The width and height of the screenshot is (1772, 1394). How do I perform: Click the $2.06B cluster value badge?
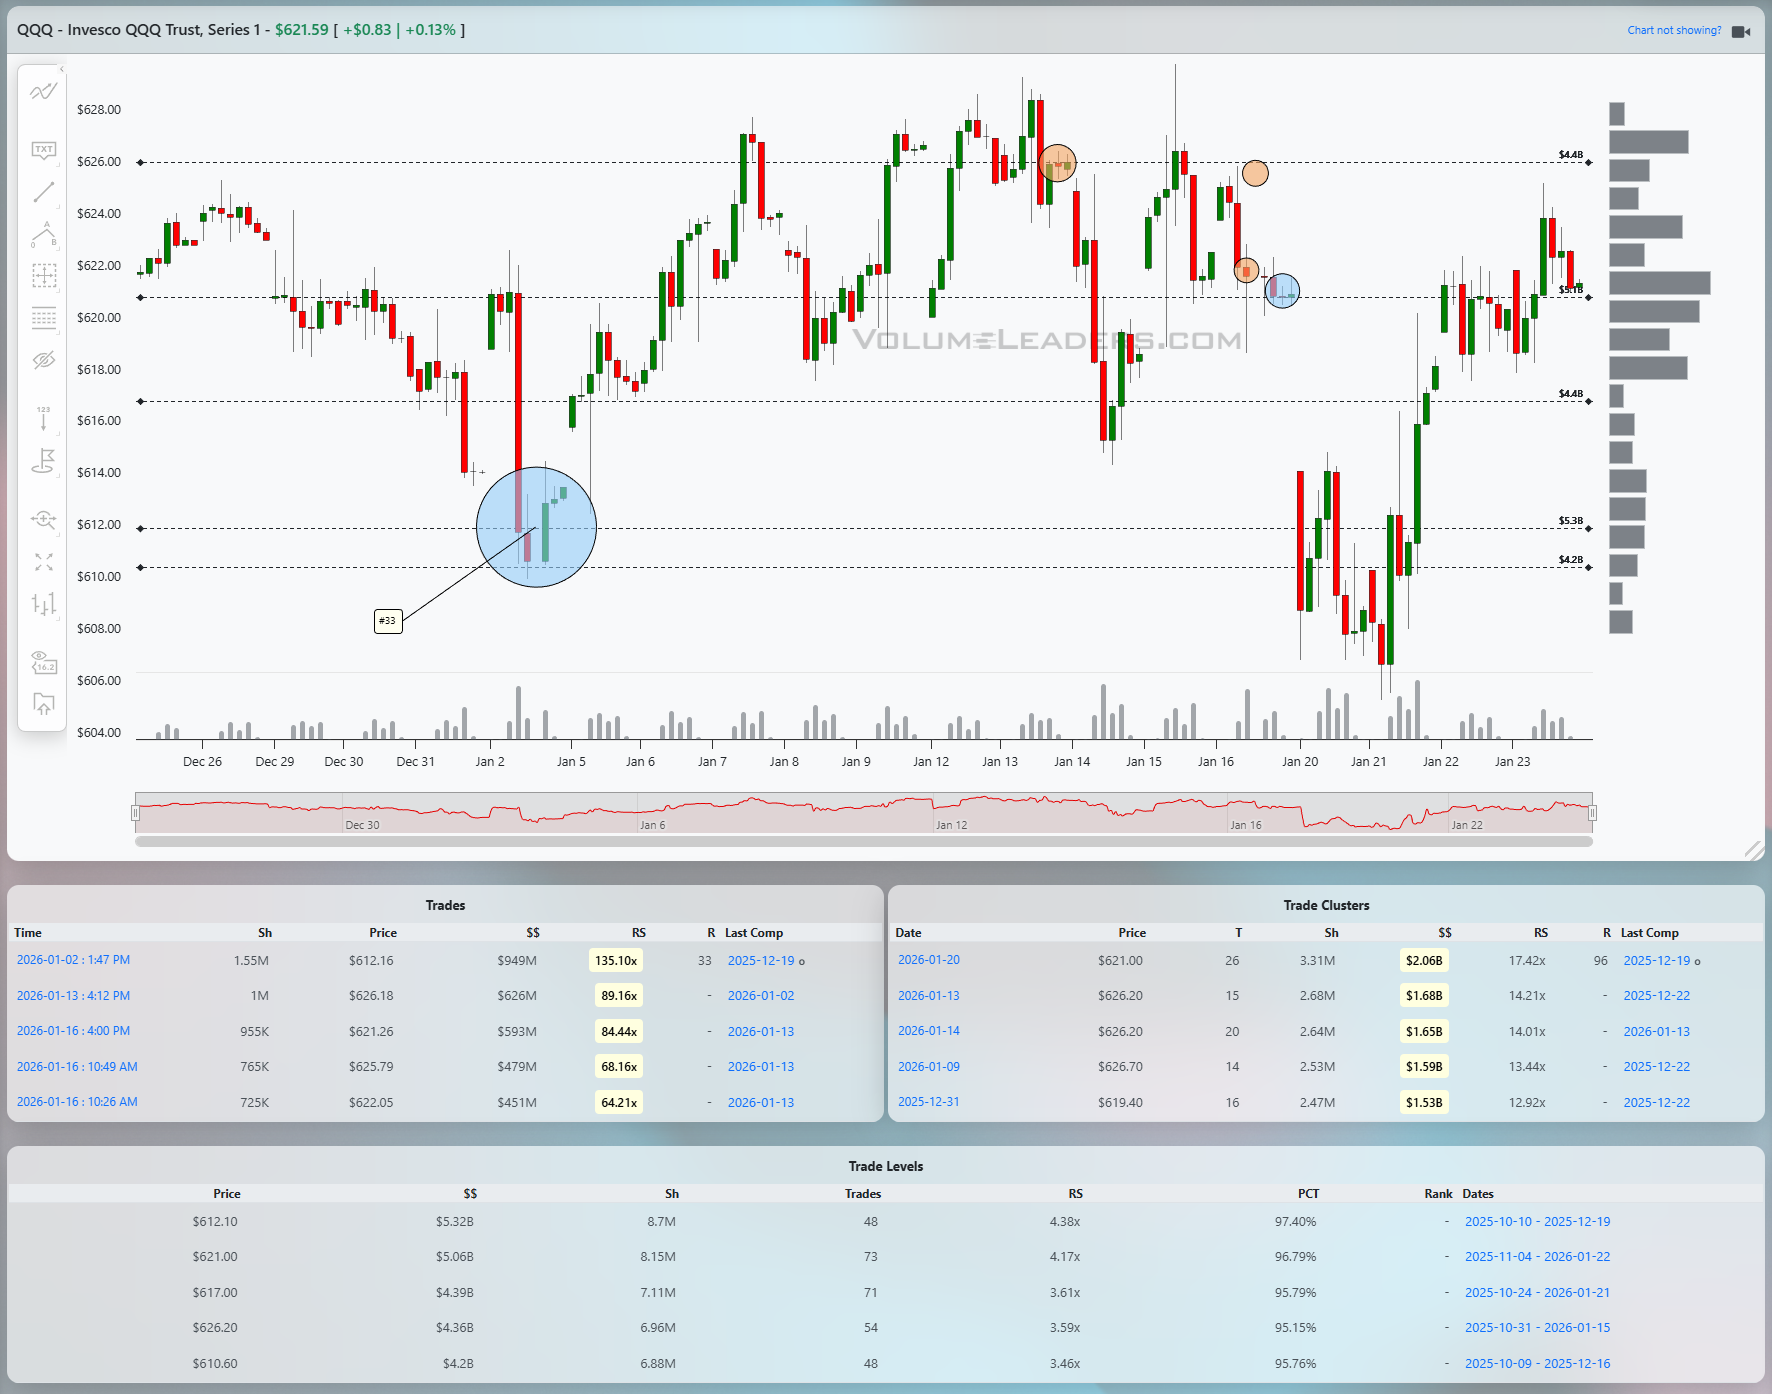(x=1424, y=961)
